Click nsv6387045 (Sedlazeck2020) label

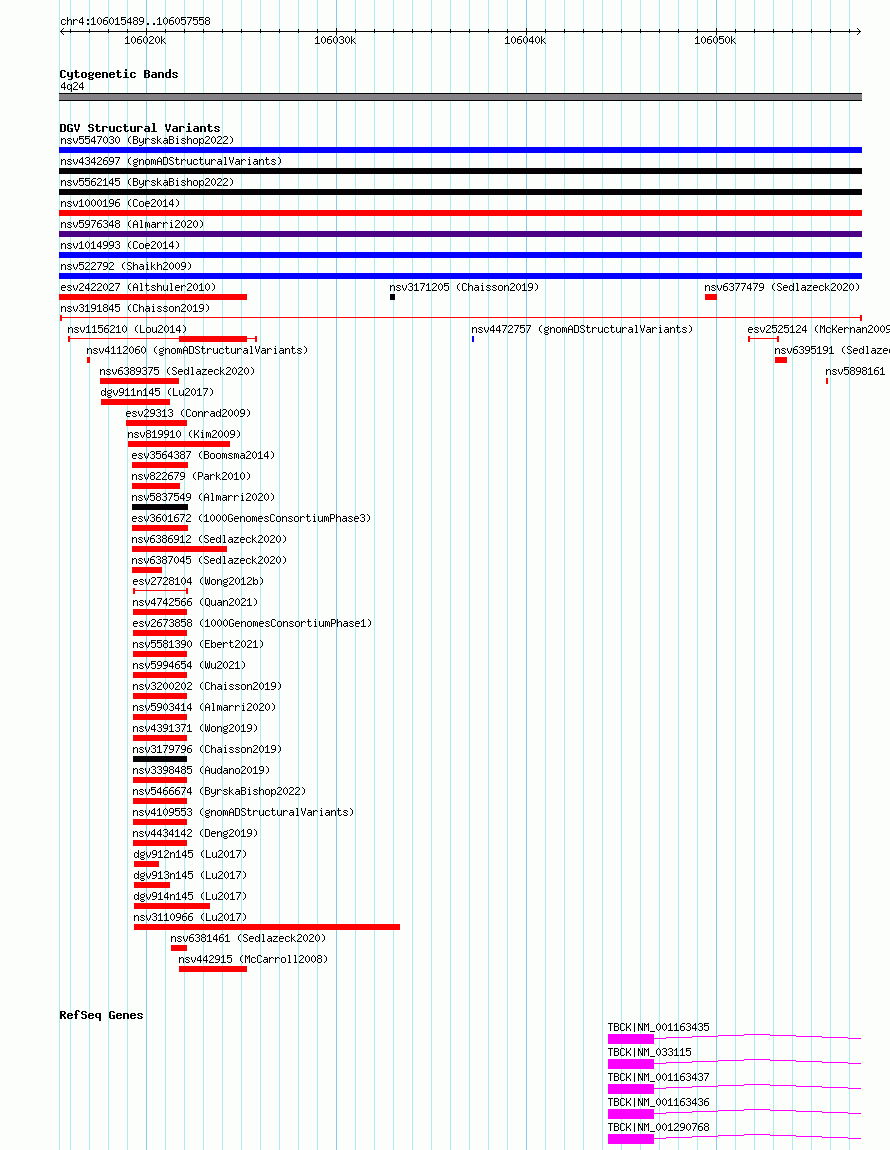pos(209,560)
